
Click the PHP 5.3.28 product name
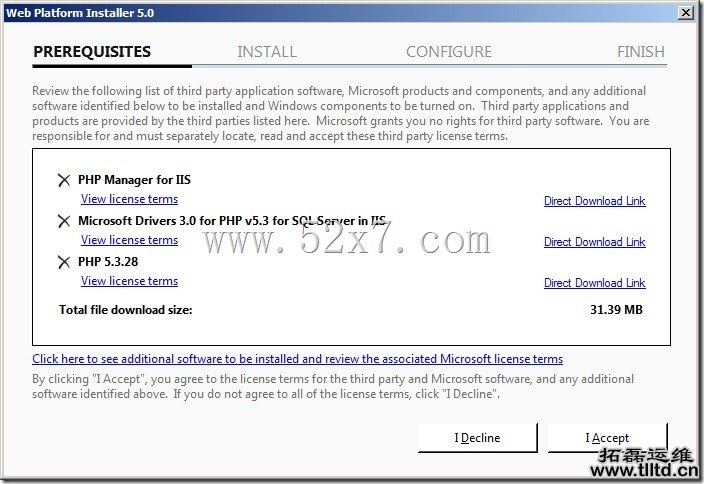(x=108, y=261)
